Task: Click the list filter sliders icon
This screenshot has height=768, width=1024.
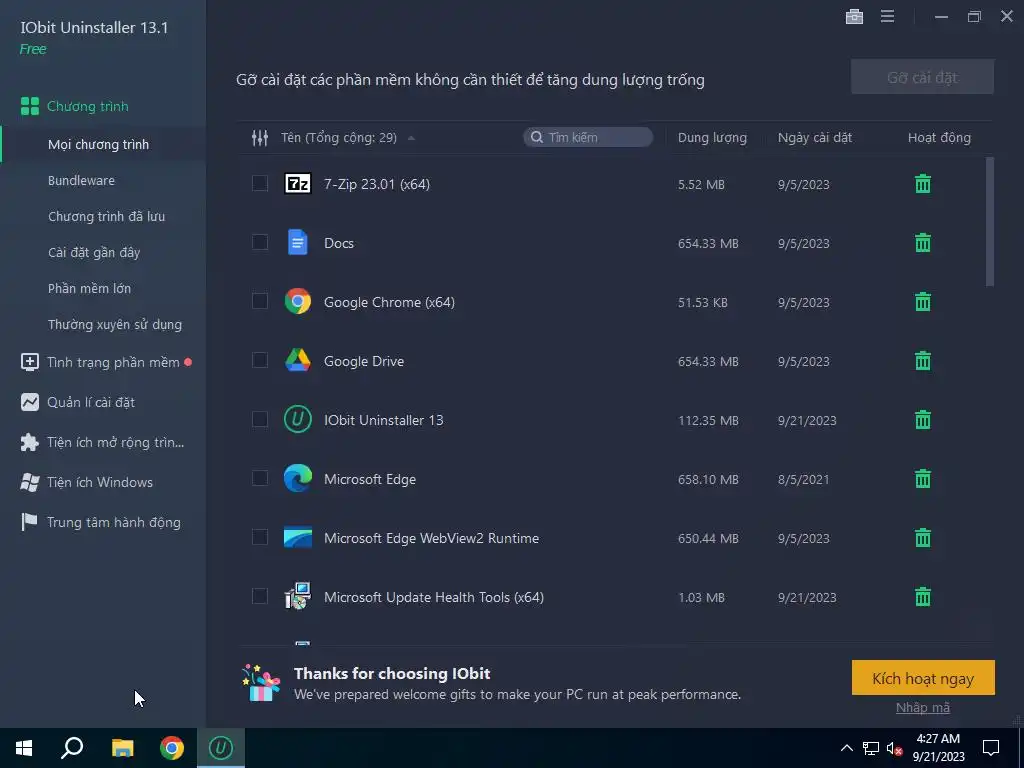Action: 260,138
